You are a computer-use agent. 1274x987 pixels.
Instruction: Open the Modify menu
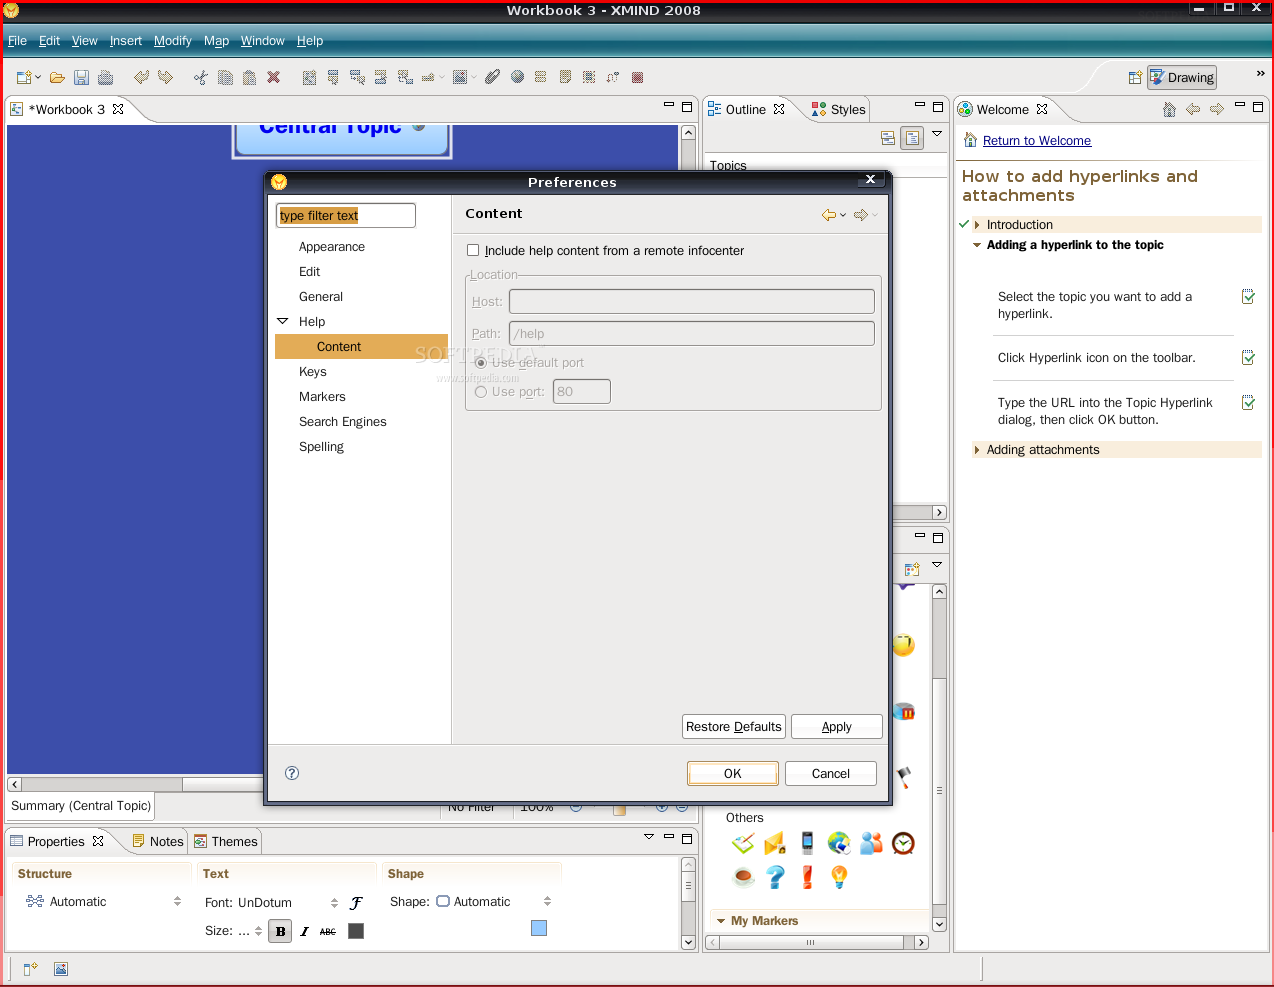(172, 41)
